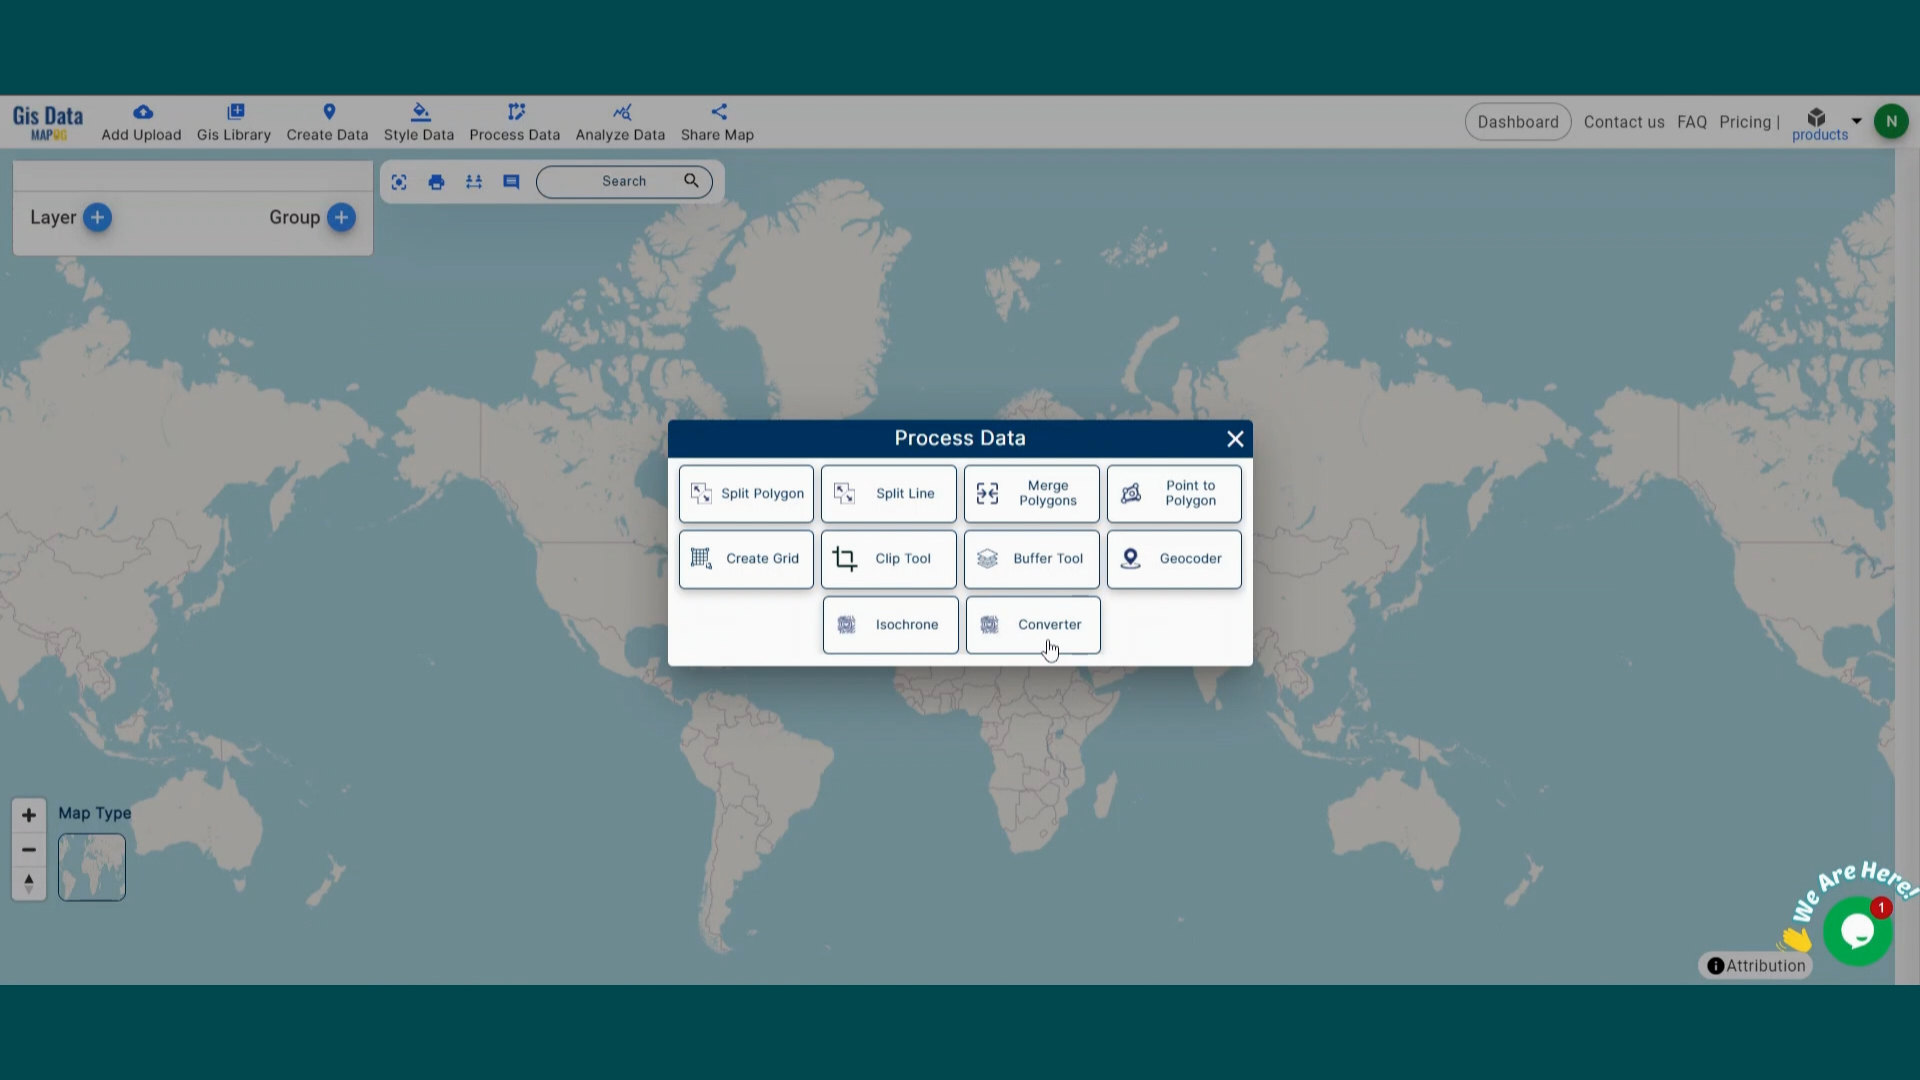This screenshot has height=1080, width=1920.
Task: Click the Pricing link
Action: (1746, 121)
